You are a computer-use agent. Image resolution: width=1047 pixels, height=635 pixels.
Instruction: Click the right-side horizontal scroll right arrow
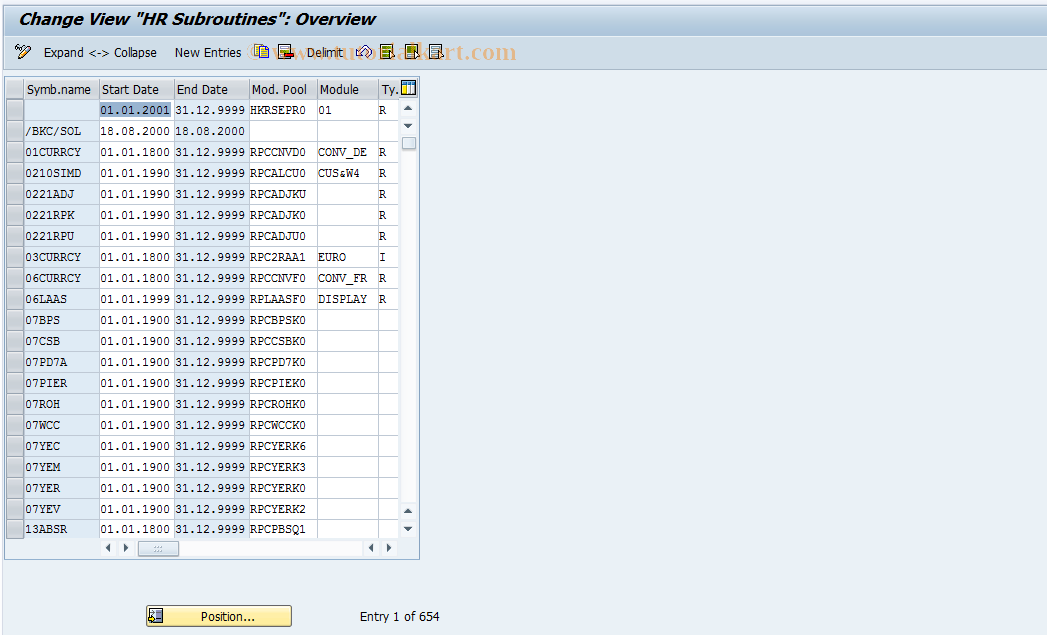coord(389,548)
